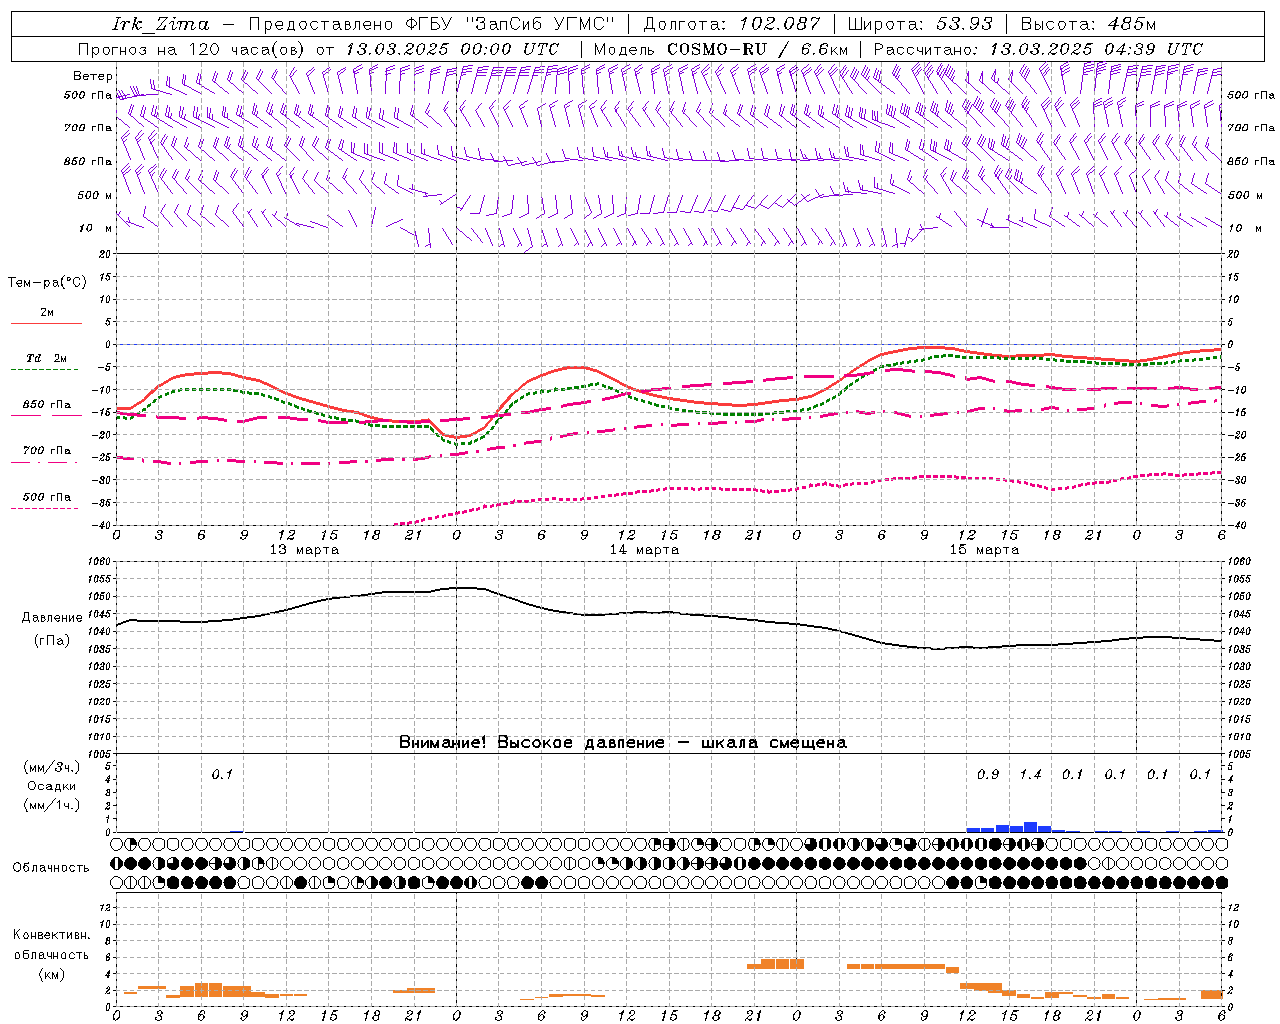Image resolution: width=1280 pixels, height=1024 pixels.
Task: Click the "(км)" convective height unit label
Action: click(x=51, y=974)
